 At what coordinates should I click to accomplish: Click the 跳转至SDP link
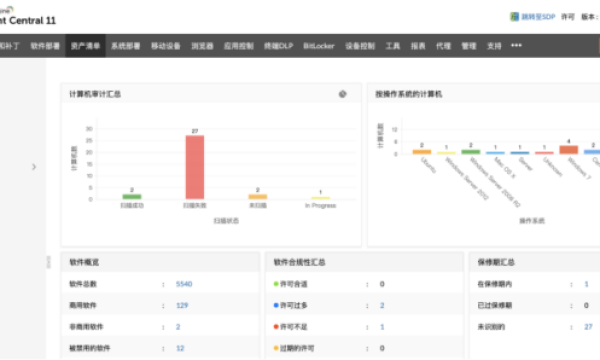coord(538,17)
